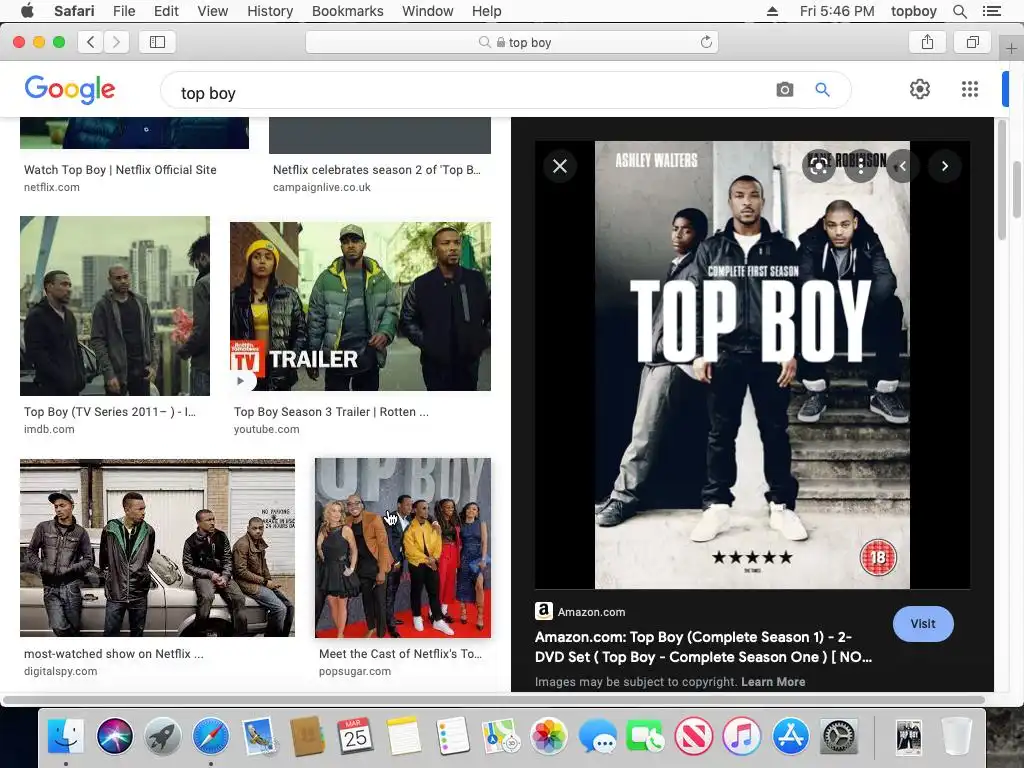Search by image using camera icon

(x=785, y=89)
